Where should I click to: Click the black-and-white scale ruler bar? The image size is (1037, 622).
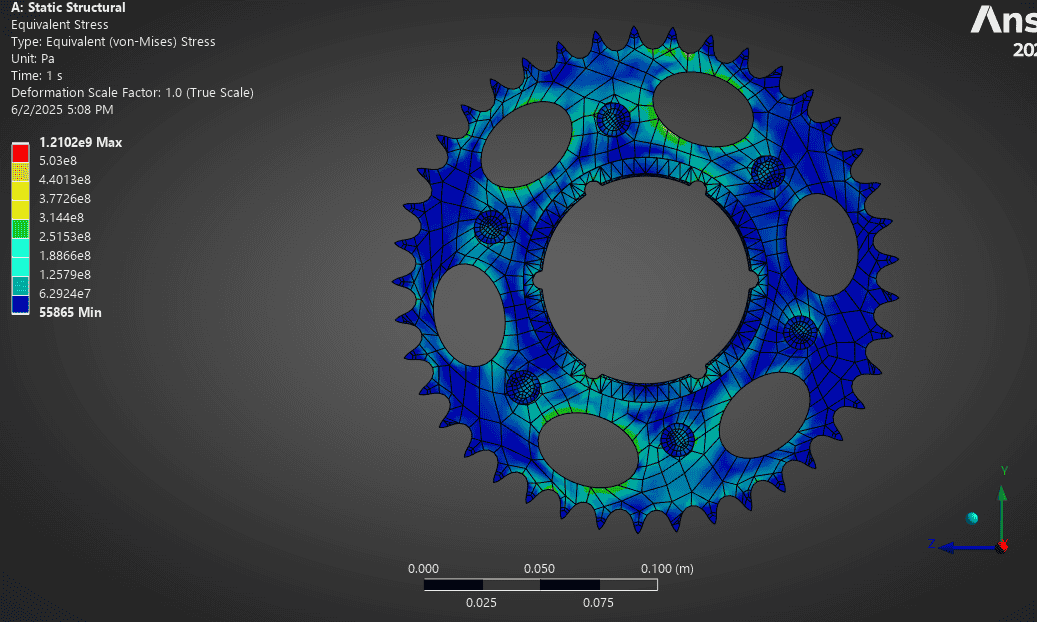click(x=540, y=585)
